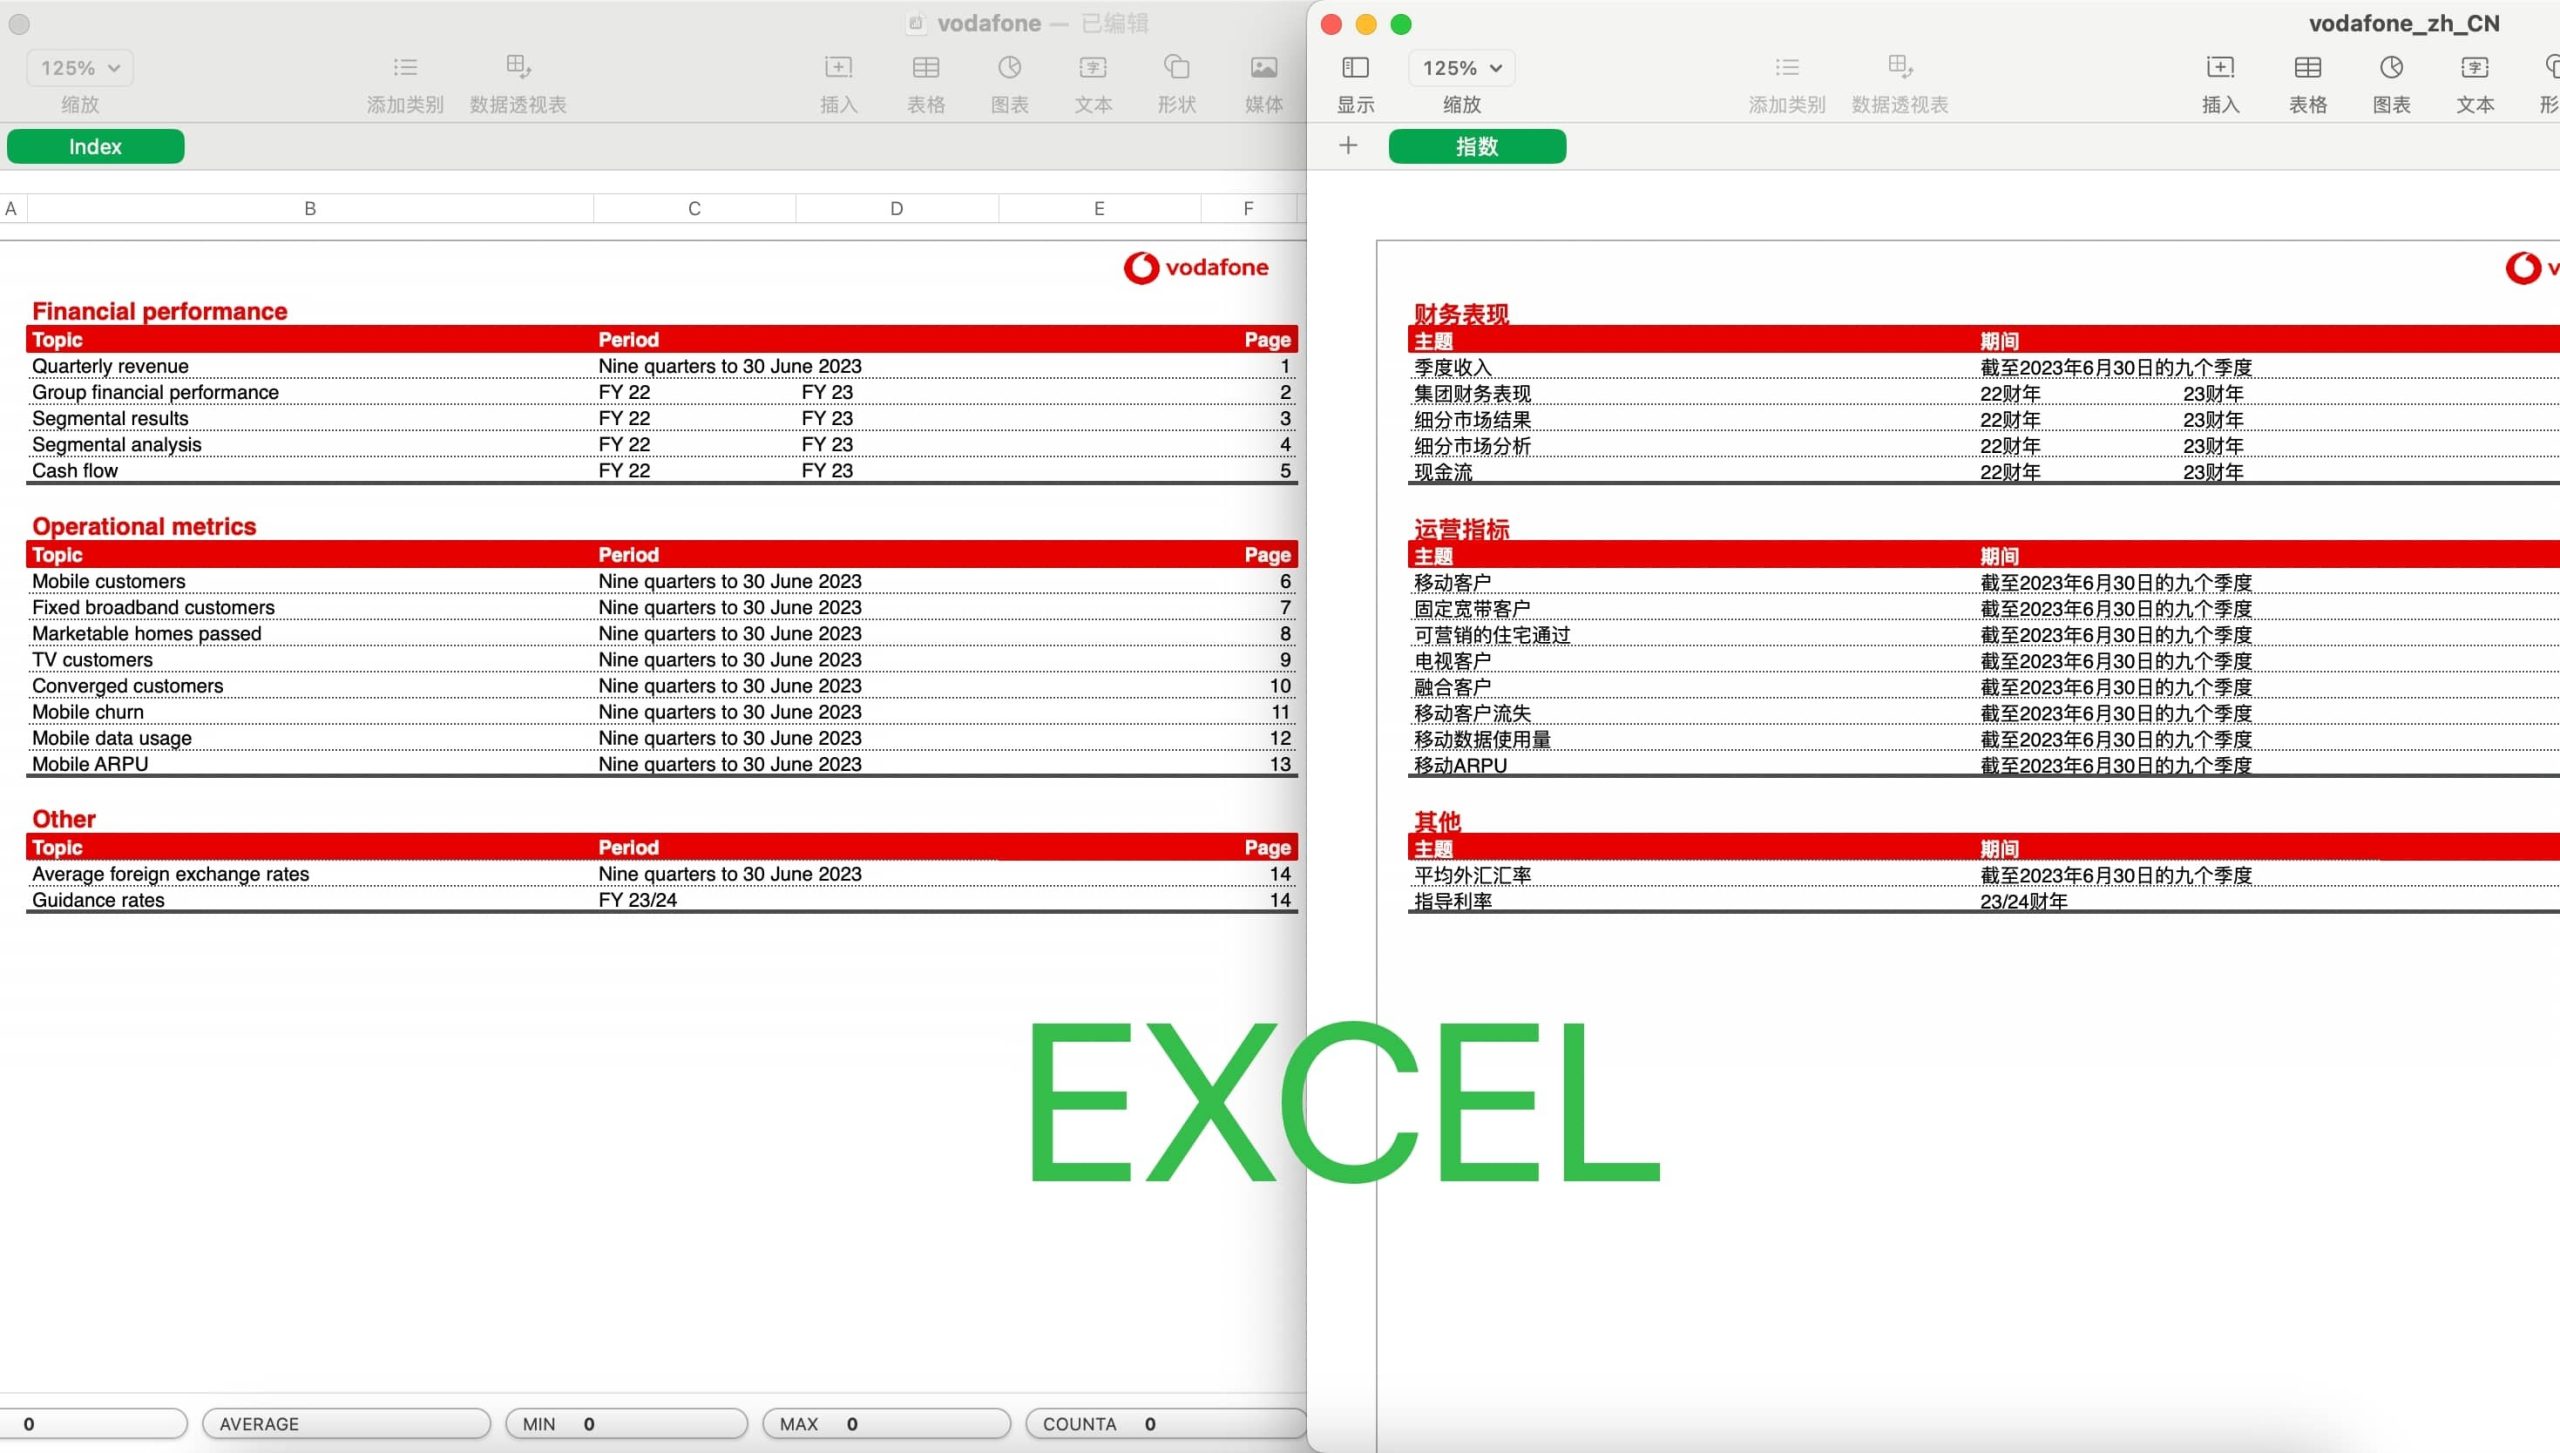Click 文本 text icon in vodafone window
Viewport: 2560px width, 1453px height.
1093,67
